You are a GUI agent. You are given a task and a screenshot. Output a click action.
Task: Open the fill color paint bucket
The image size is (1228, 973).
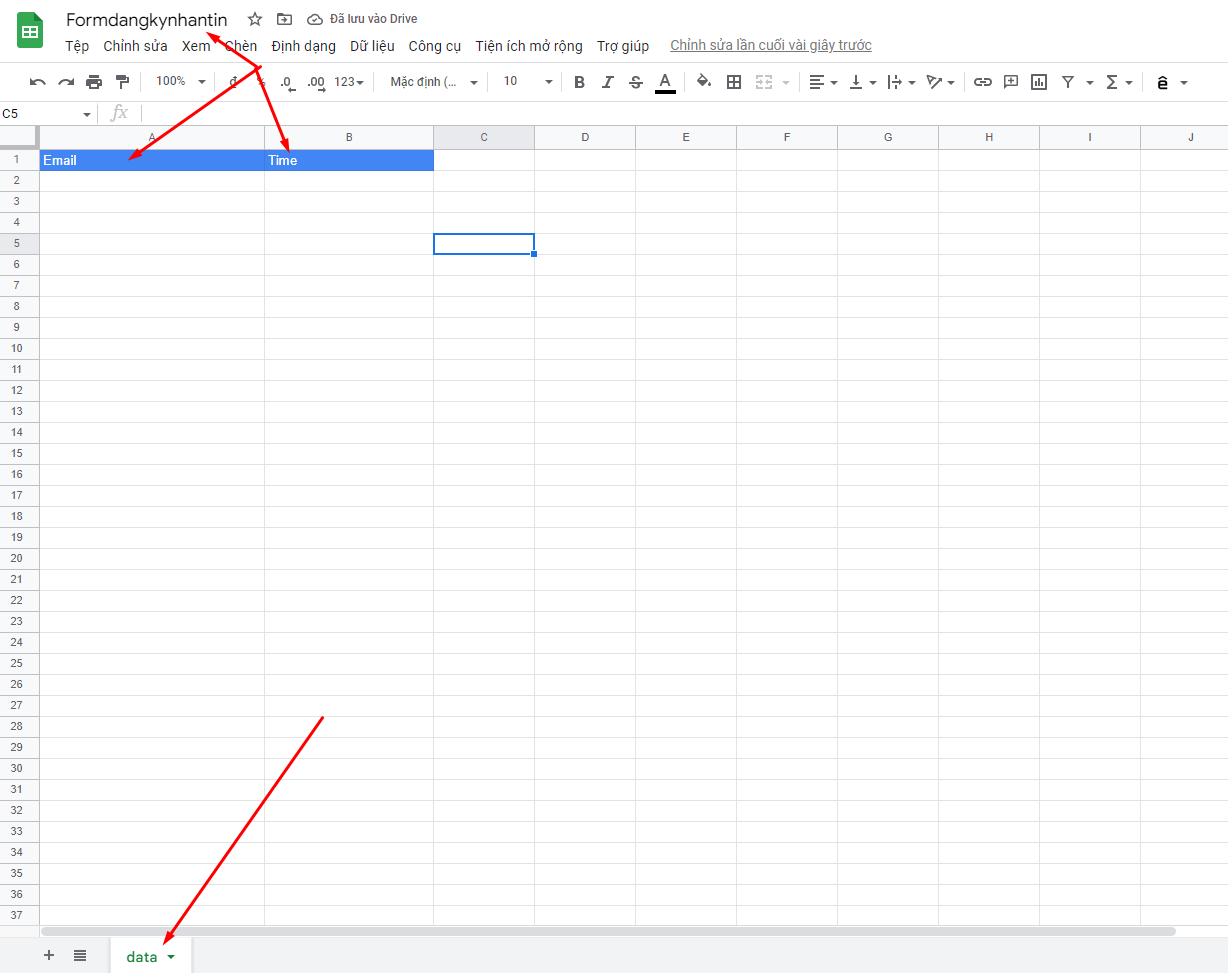[704, 82]
